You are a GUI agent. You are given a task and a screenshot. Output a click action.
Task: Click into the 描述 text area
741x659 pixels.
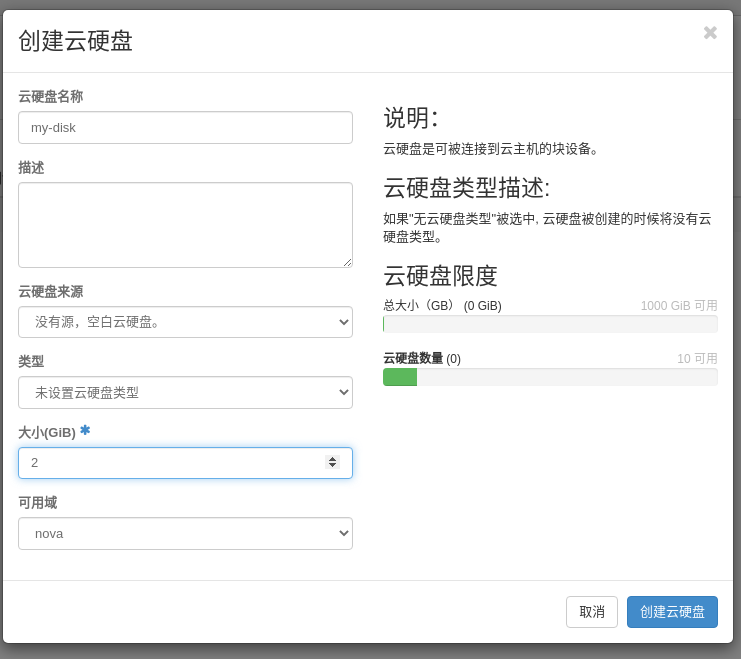pos(185,225)
